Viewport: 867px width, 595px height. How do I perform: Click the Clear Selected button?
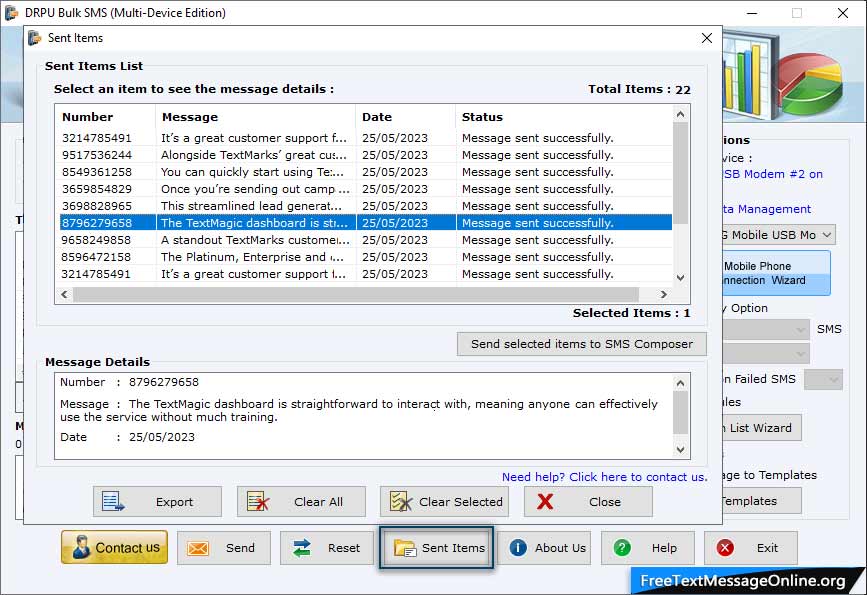[x=444, y=502]
